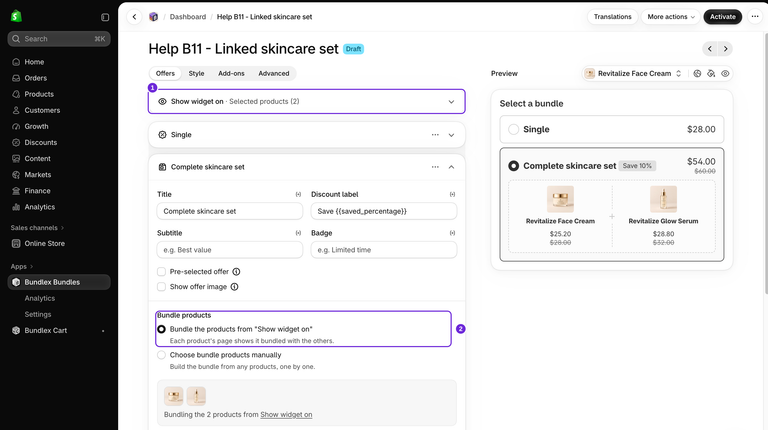Switch to the Advanced tab
The width and height of the screenshot is (768, 430).
[274, 73]
